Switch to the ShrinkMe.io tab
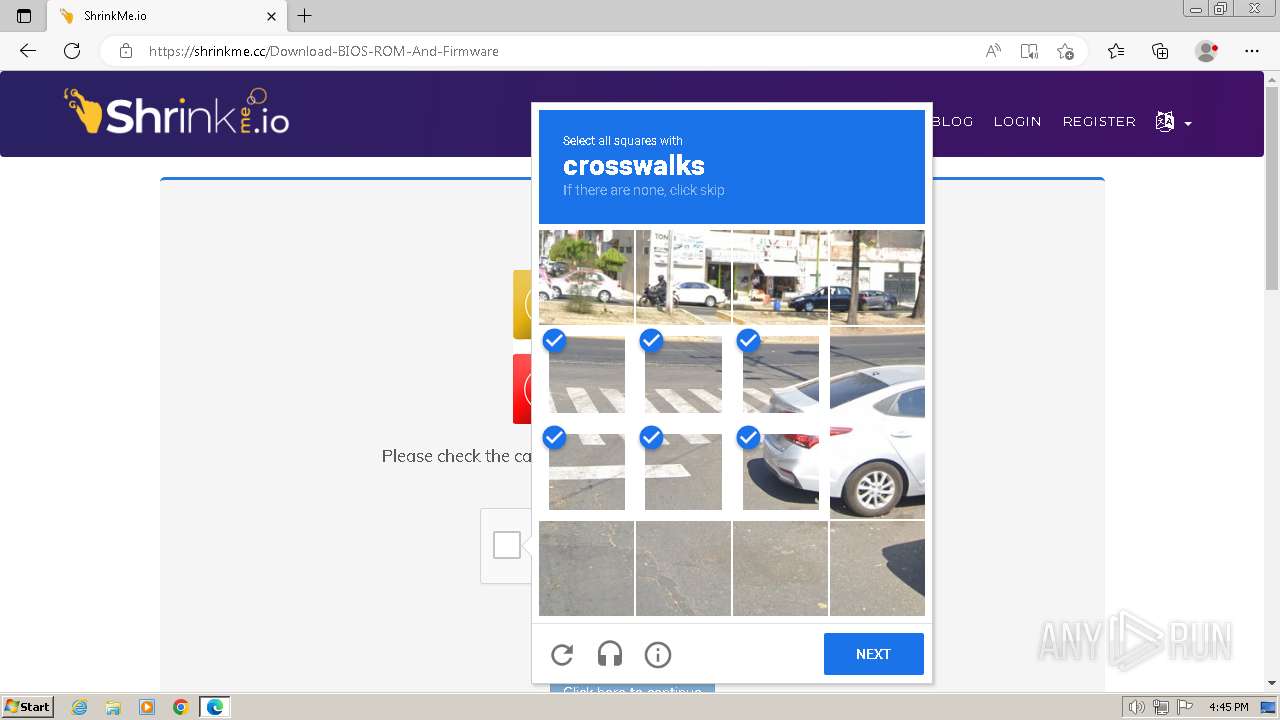The image size is (1280, 720). (166, 16)
